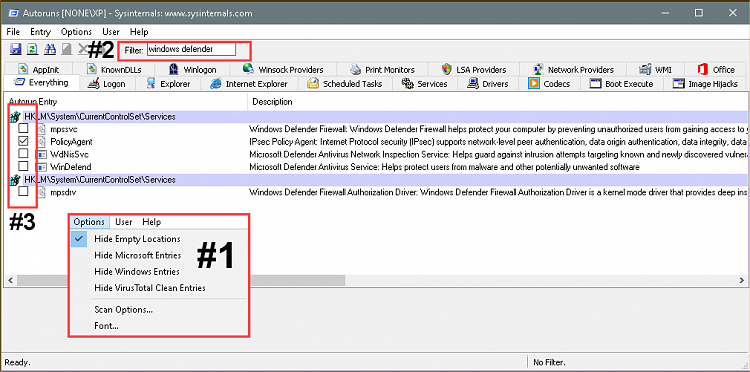Image resolution: width=750 pixels, height=372 pixels.
Task: Click the registry icon on the first HKLM row
Action: 15,117
